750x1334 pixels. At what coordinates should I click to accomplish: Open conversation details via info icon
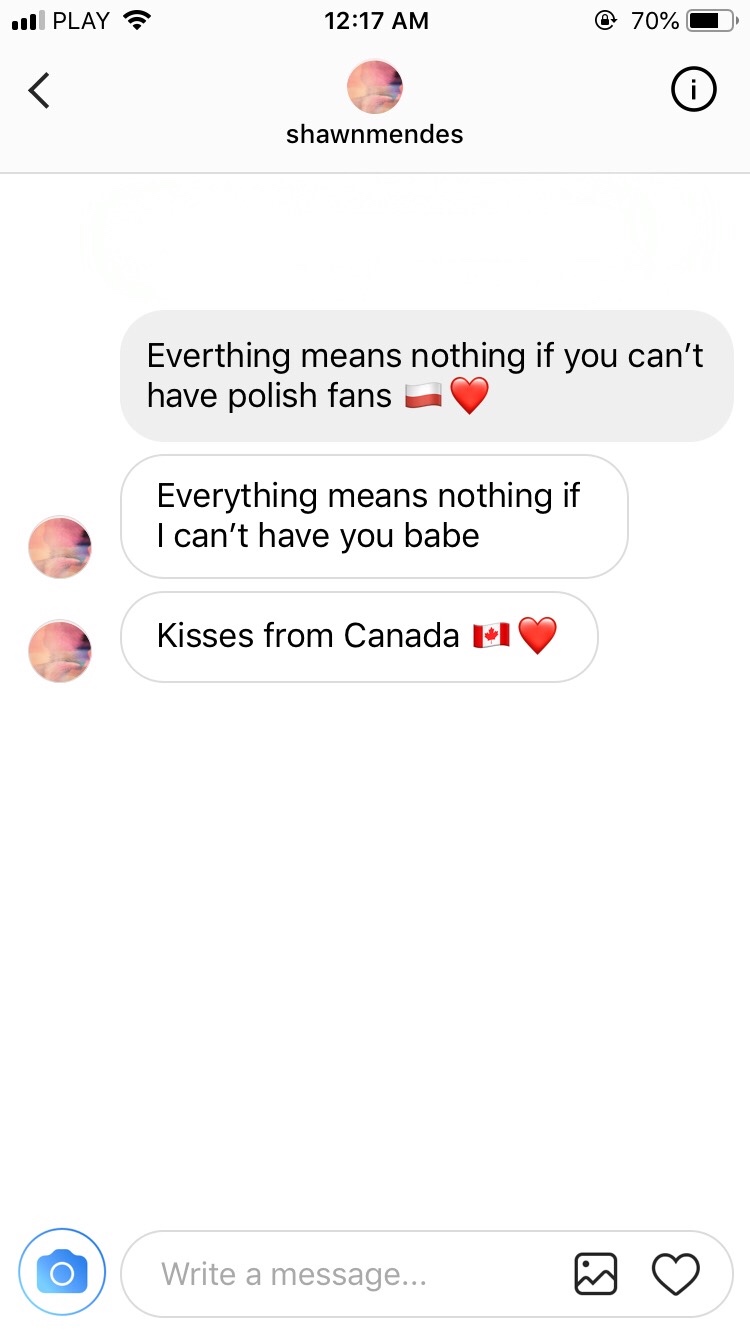[693, 91]
